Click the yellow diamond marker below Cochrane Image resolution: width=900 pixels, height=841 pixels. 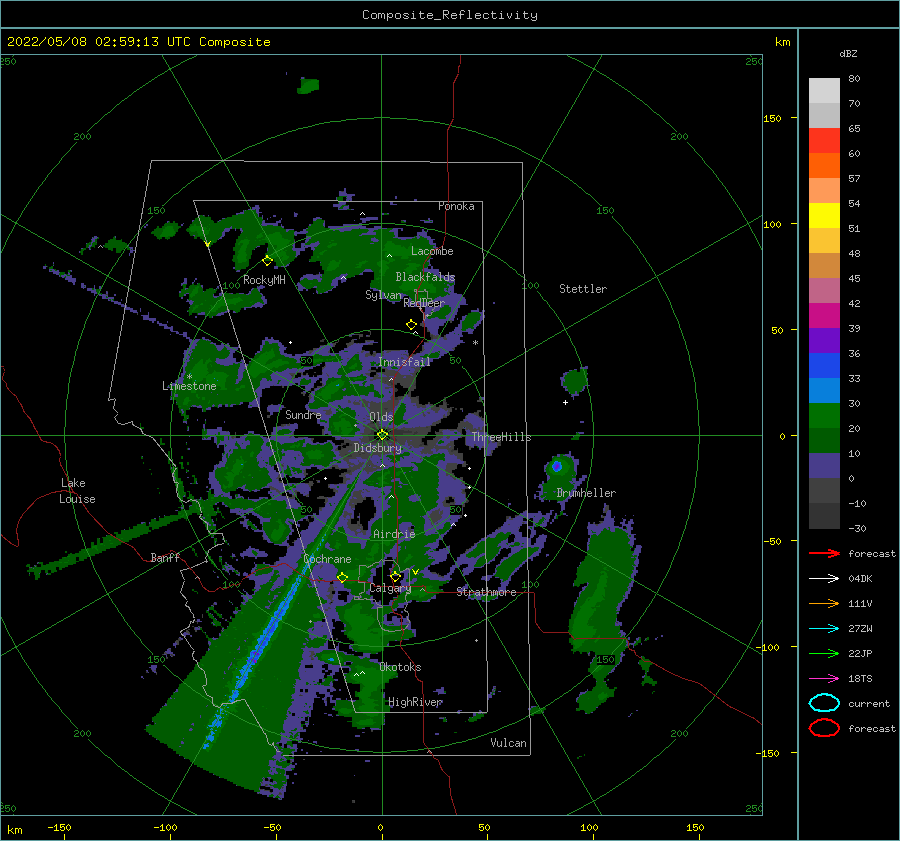342,577
